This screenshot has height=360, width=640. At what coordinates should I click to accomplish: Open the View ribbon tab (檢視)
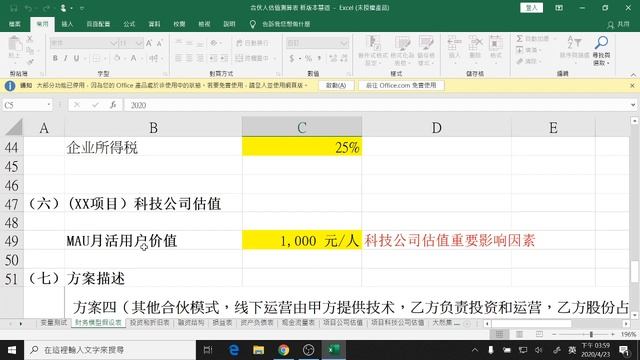coord(204,24)
